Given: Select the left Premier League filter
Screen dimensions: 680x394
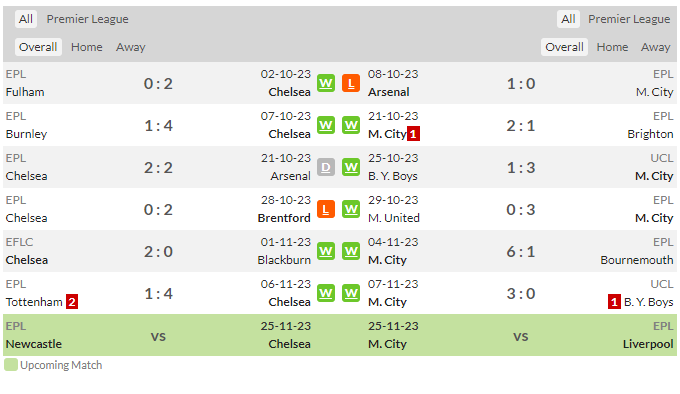Looking at the screenshot, I should [88, 19].
